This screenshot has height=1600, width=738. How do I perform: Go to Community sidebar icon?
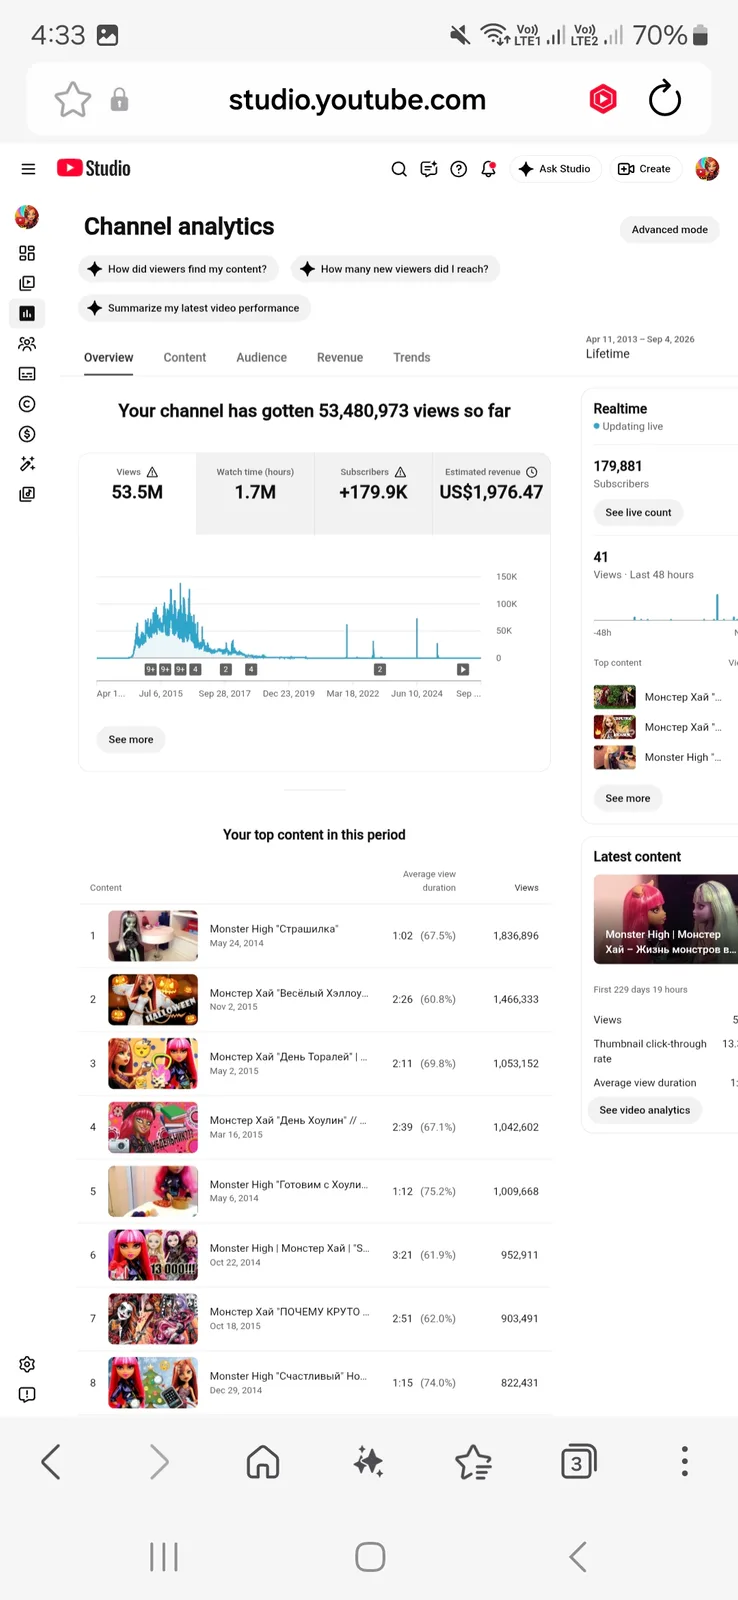(27, 344)
